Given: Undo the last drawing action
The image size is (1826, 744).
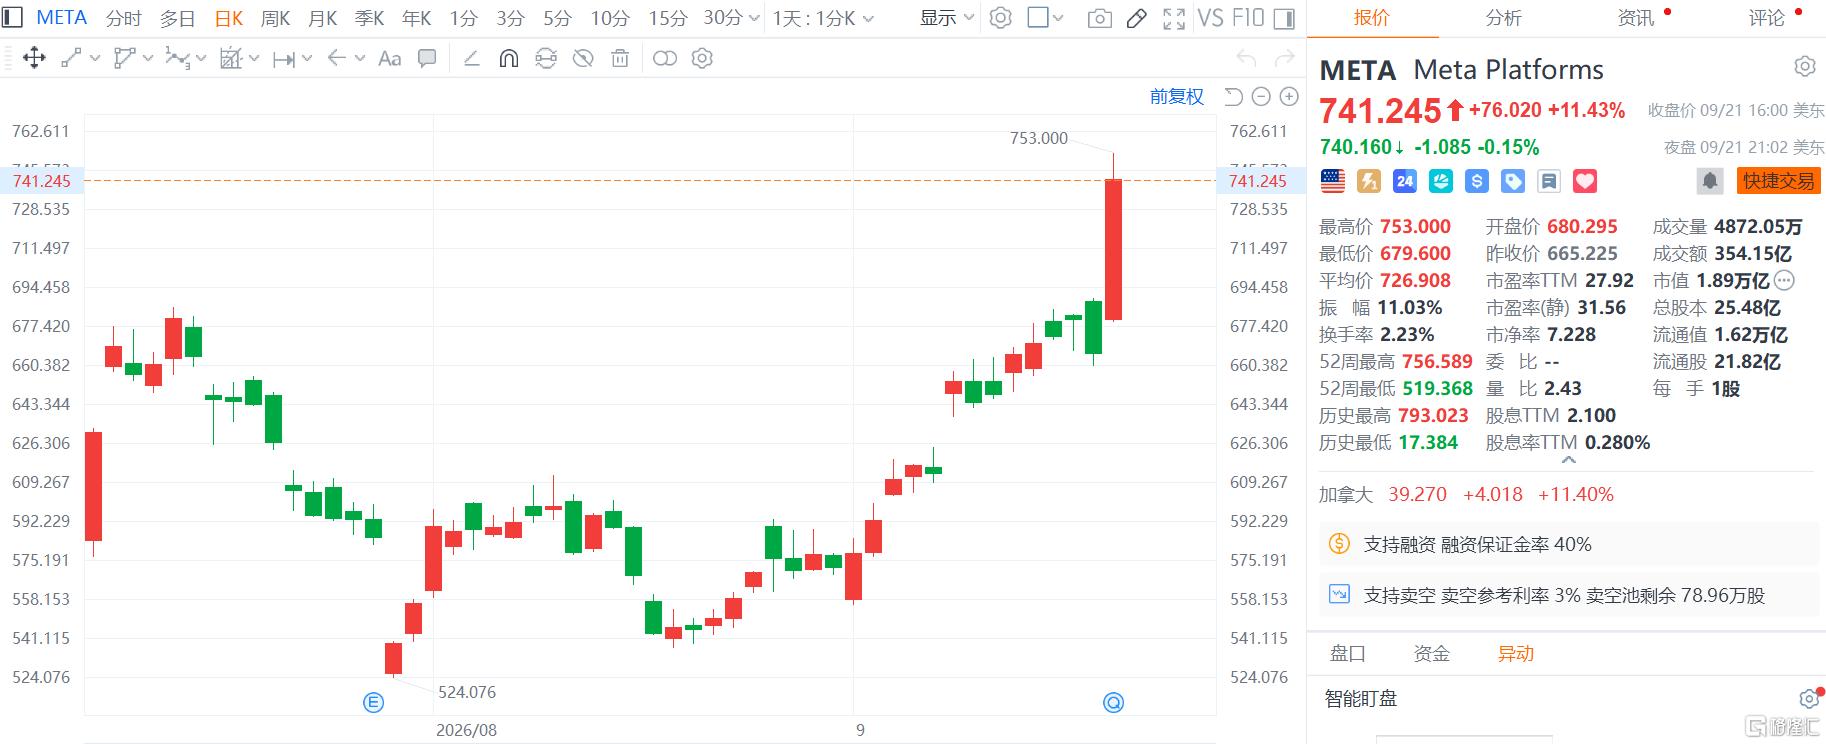Looking at the screenshot, I should (x=1246, y=58).
